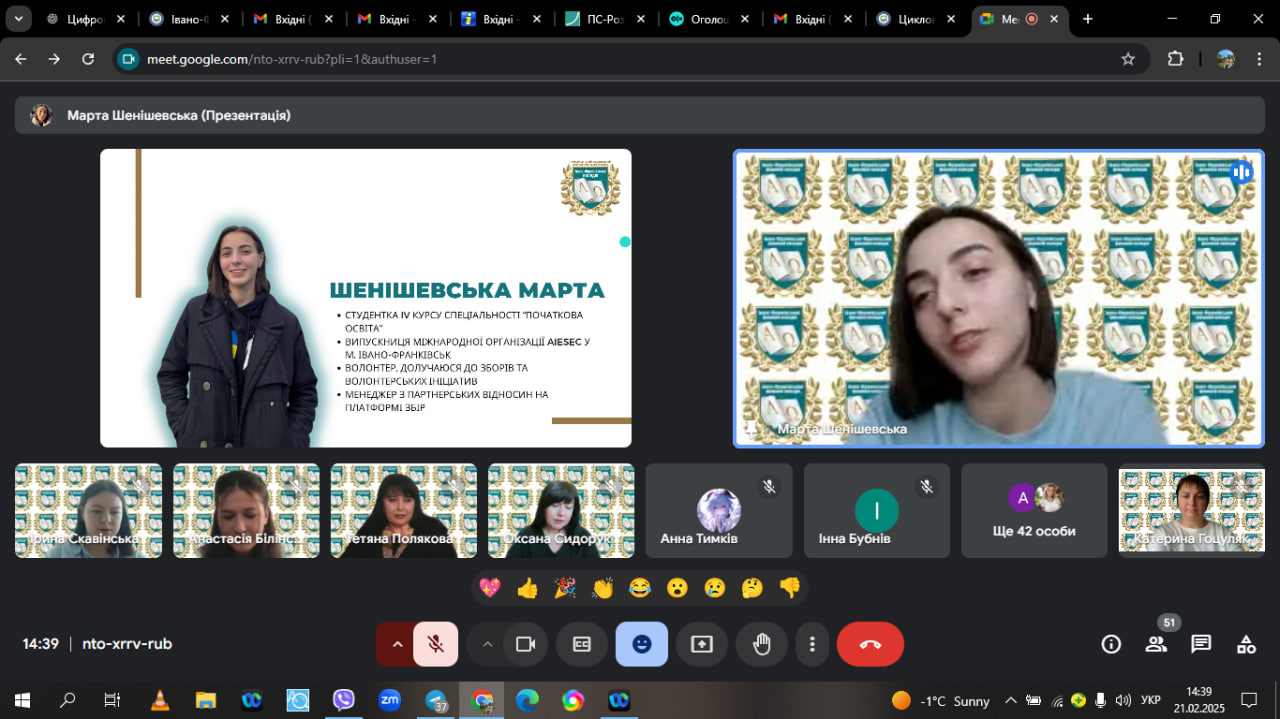Expand video settings arrow beside camera

pyautogui.click(x=487, y=644)
